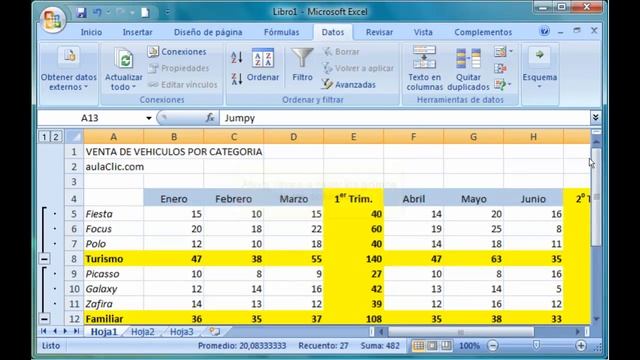Open the what-if analysis icon dropdown
The image size is (640, 360).
[503, 84]
